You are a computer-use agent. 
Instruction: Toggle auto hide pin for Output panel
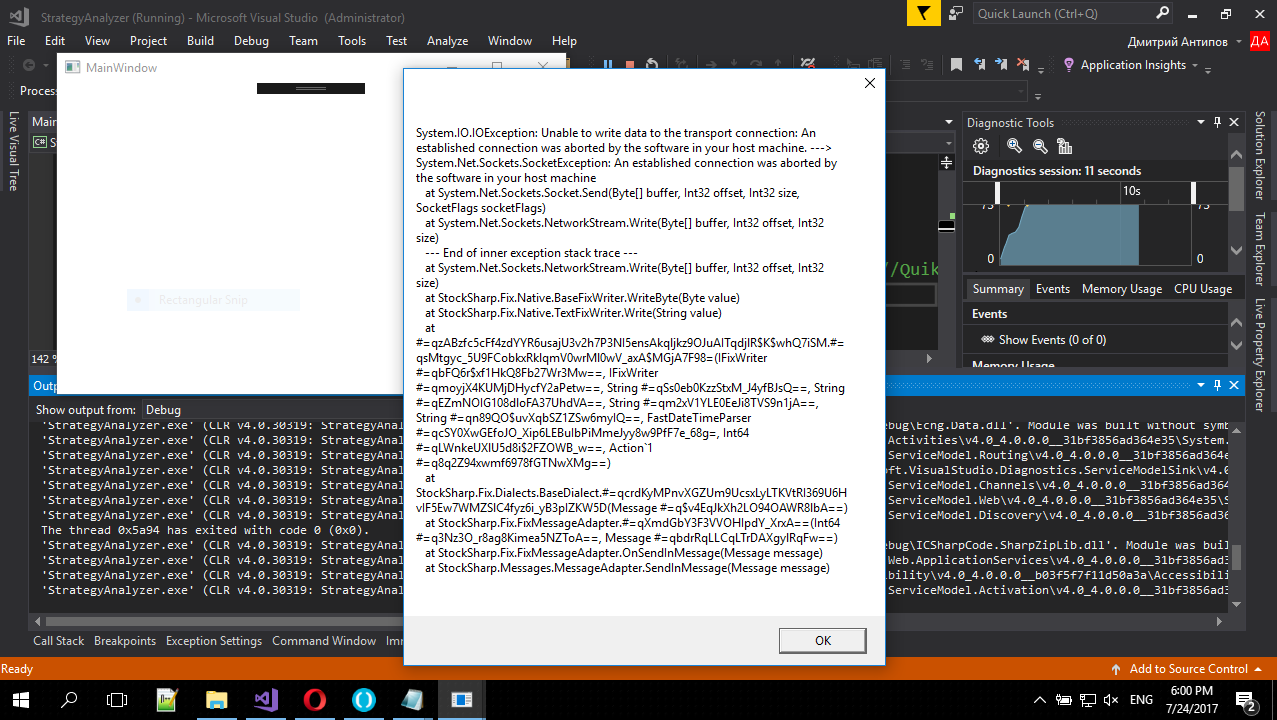coord(1216,385)
